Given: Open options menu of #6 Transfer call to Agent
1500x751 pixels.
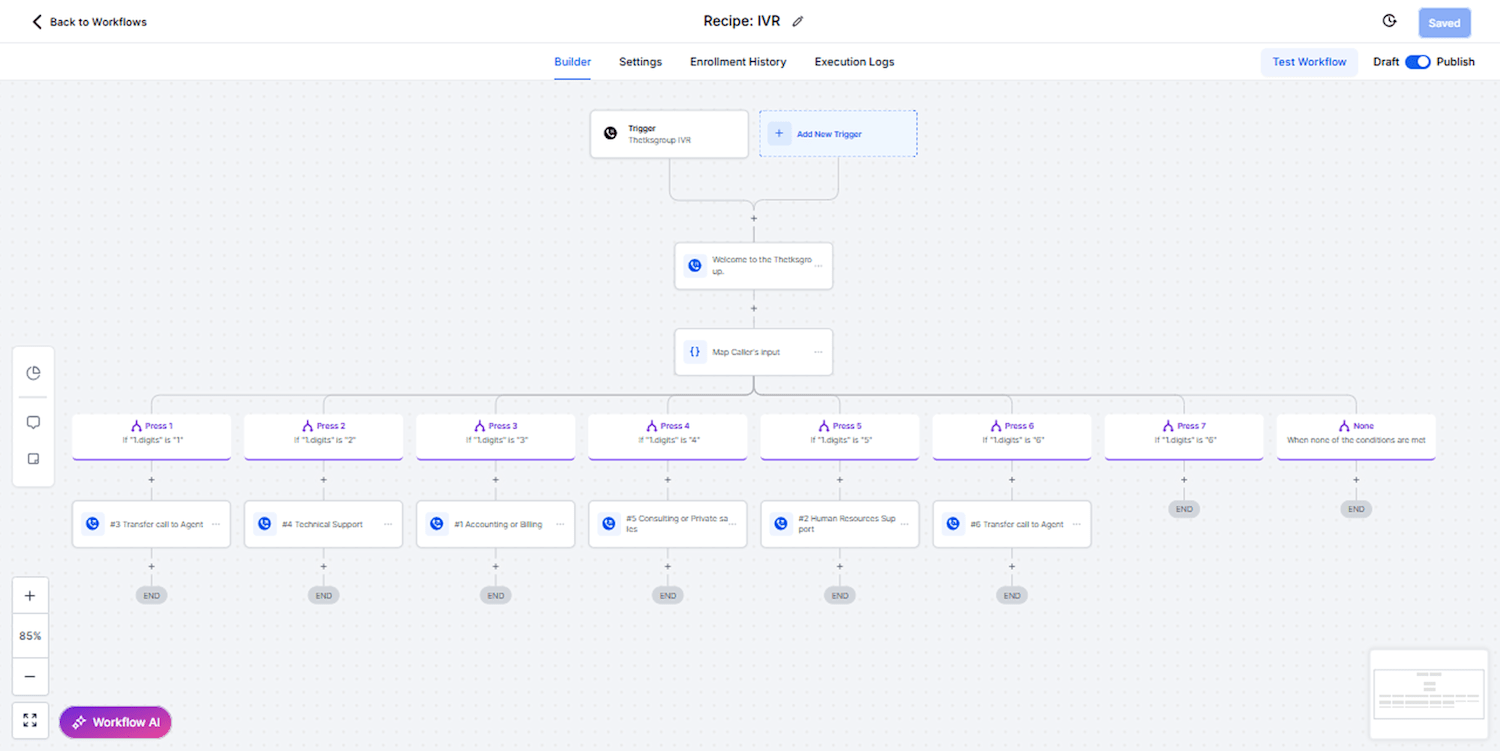Looking at the screenshot, I should 1076,524.
